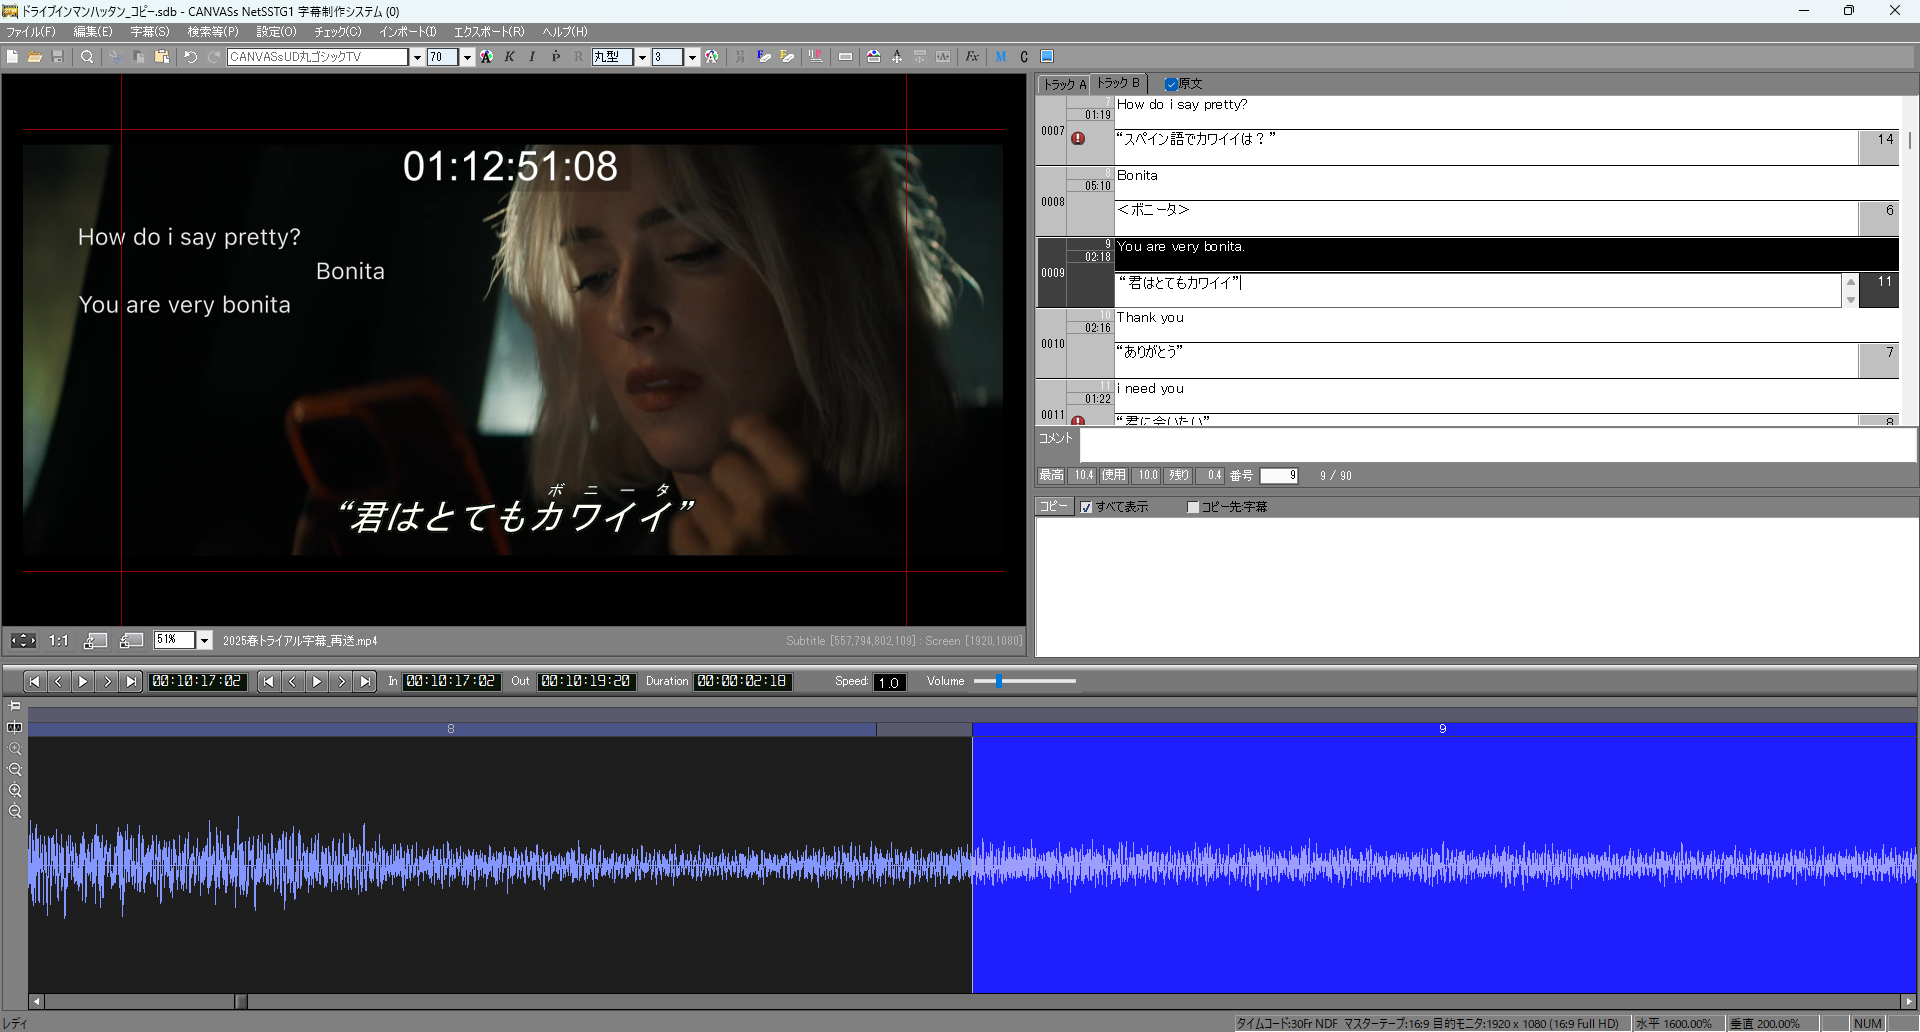This screenshot has width=1920, height=1032.
Task: Click the fit-to-screen arrows icon
Action: pos(23,640)
